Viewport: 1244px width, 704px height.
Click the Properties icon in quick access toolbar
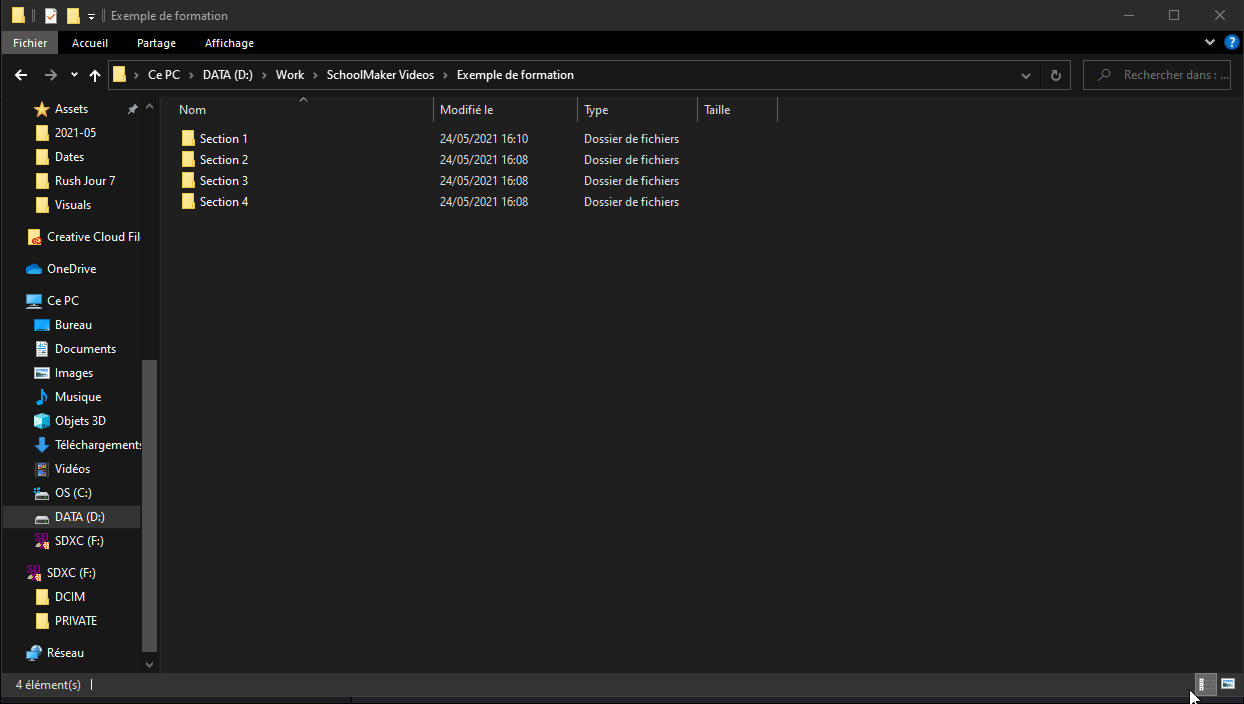click(x=51, y=15)
